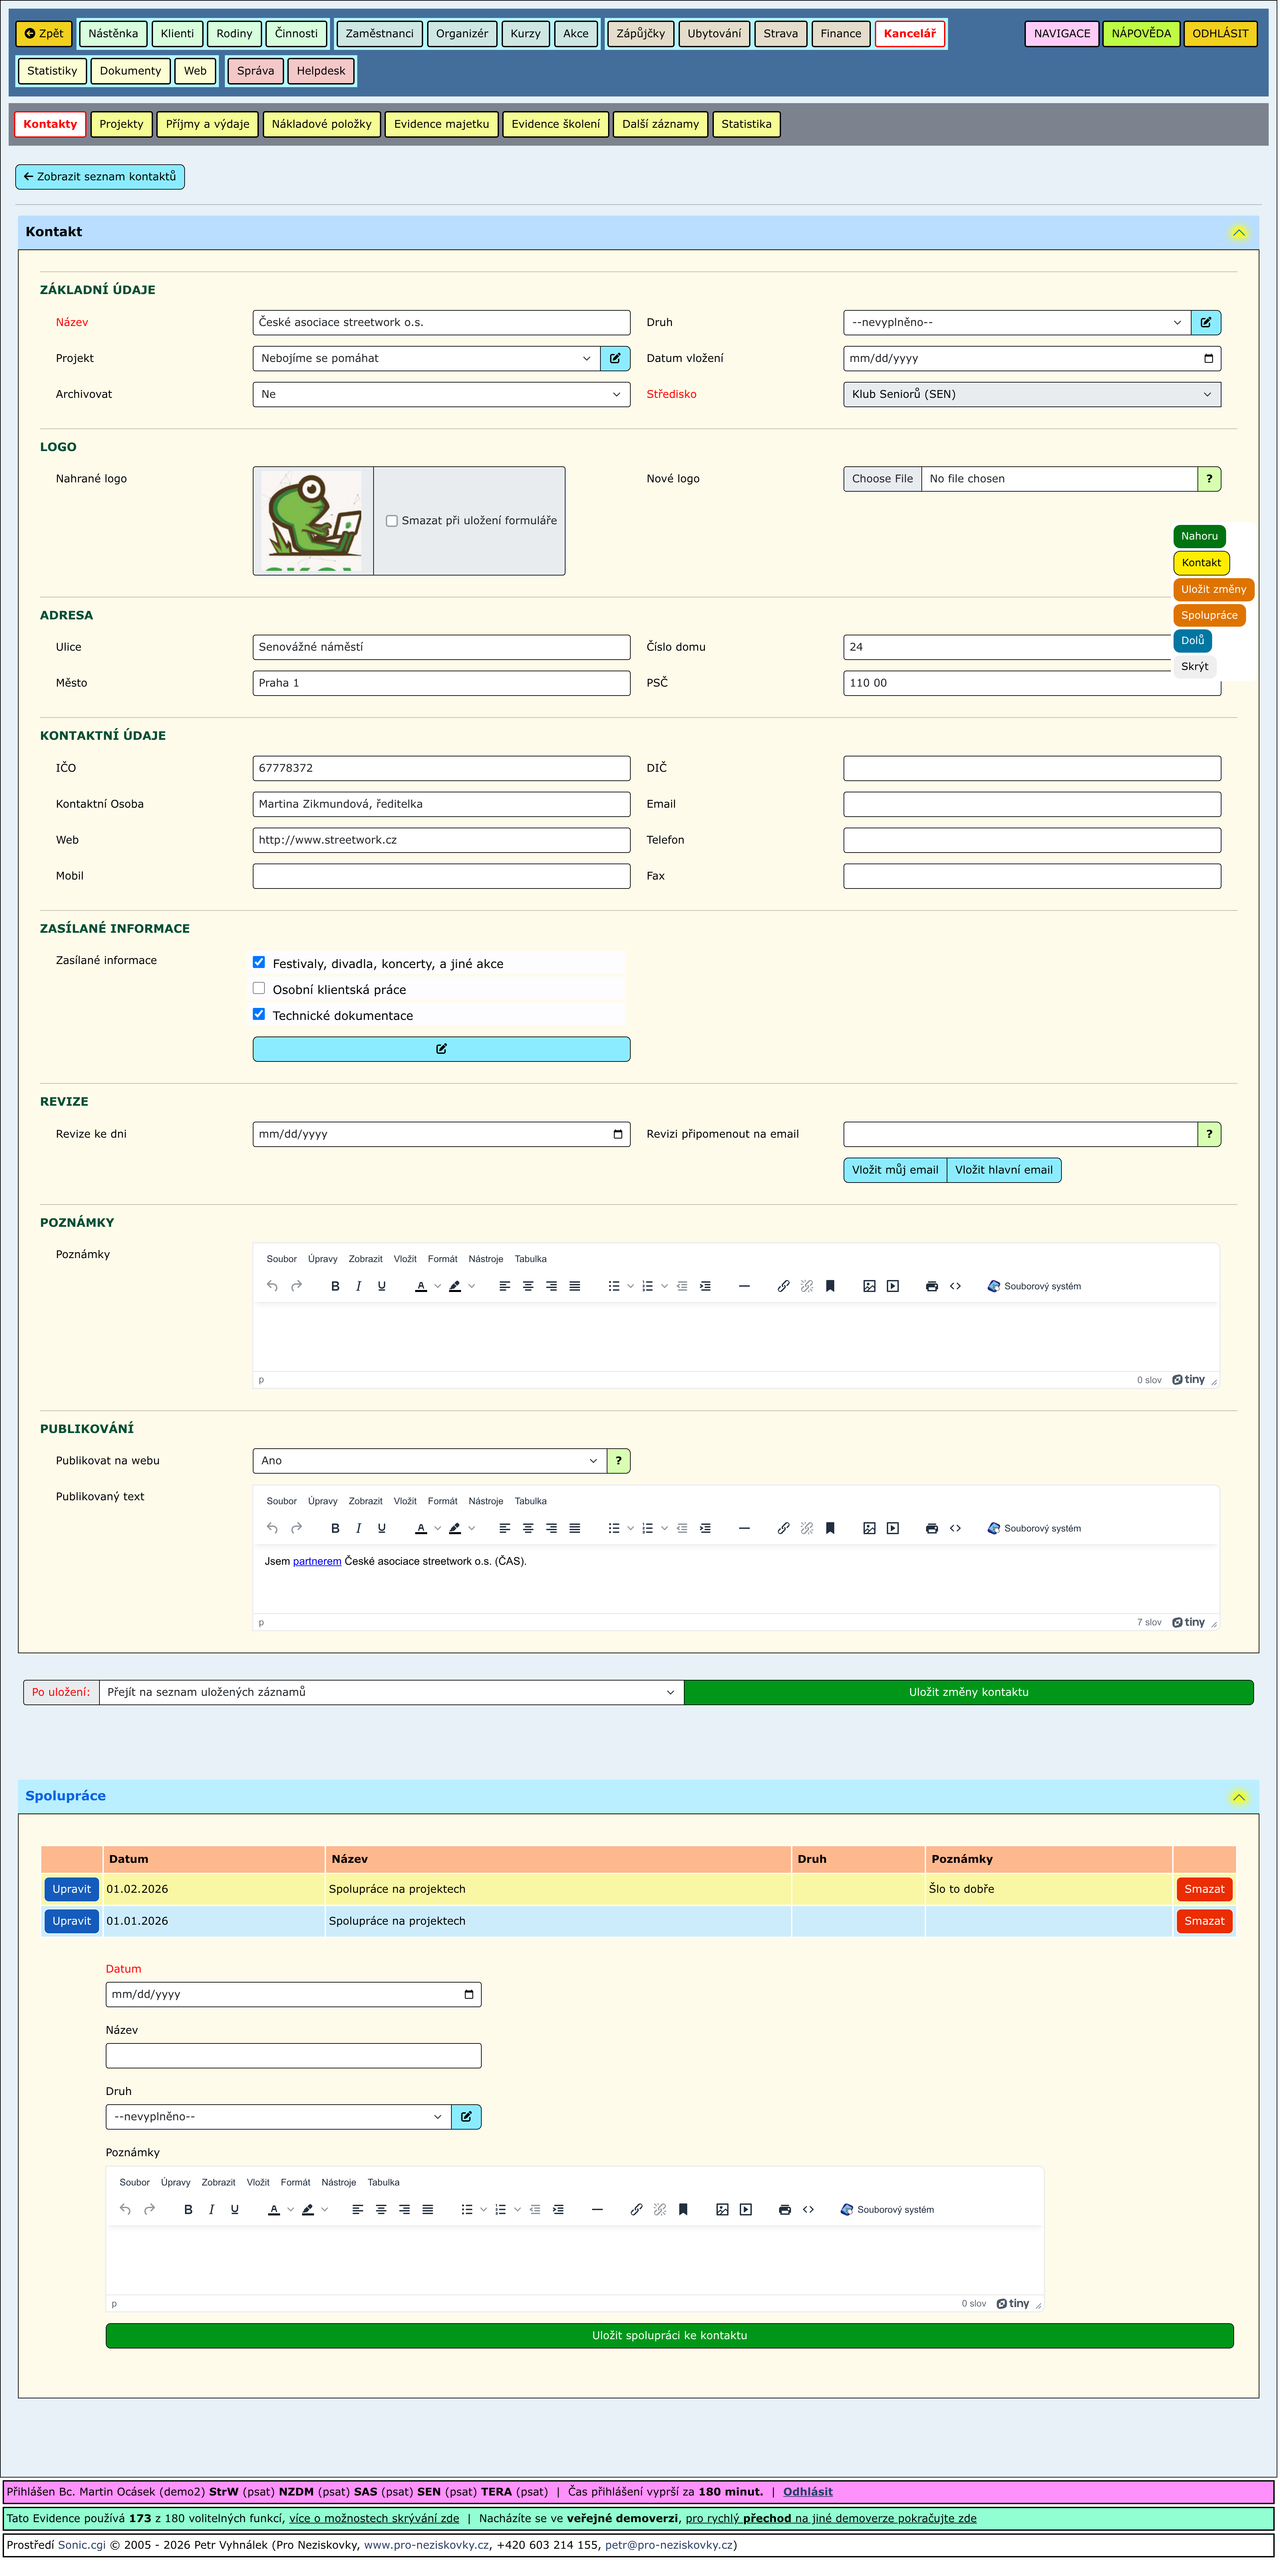1280x2576 pixels.
Task: Tick Smazat při uložení formuláře checkbox
Action: coord(392,521)
